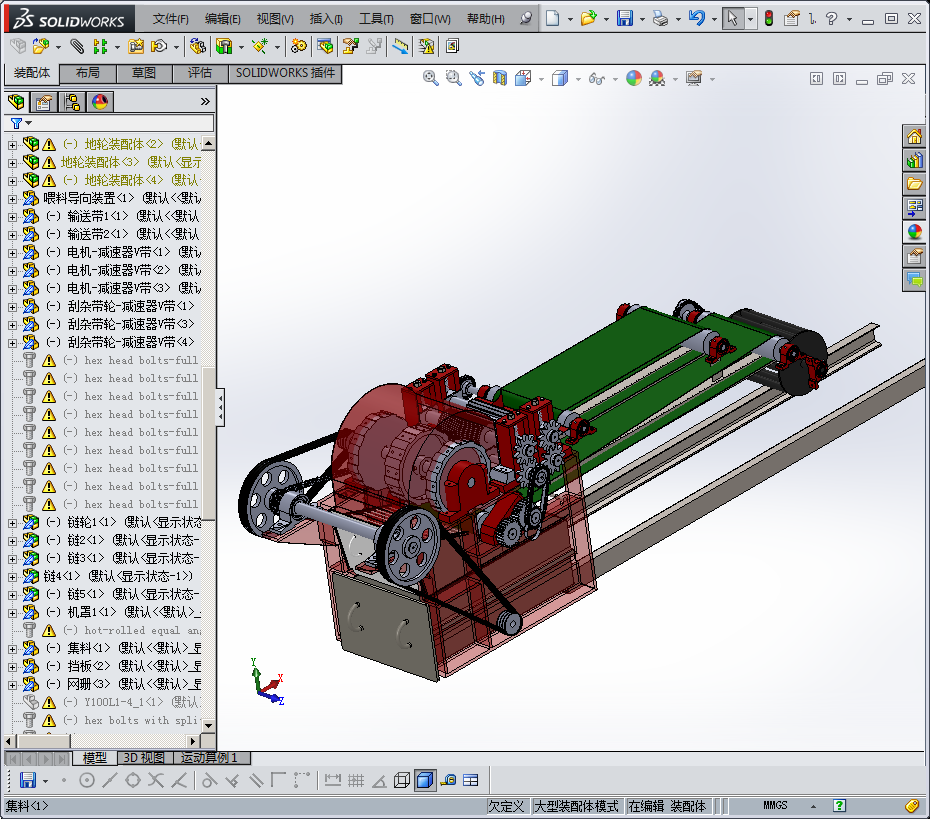Image resolution: width=930 pixels, height=819 pixels.
Task: Open the 编辑(E) menu
Action: tap(222, 19)
